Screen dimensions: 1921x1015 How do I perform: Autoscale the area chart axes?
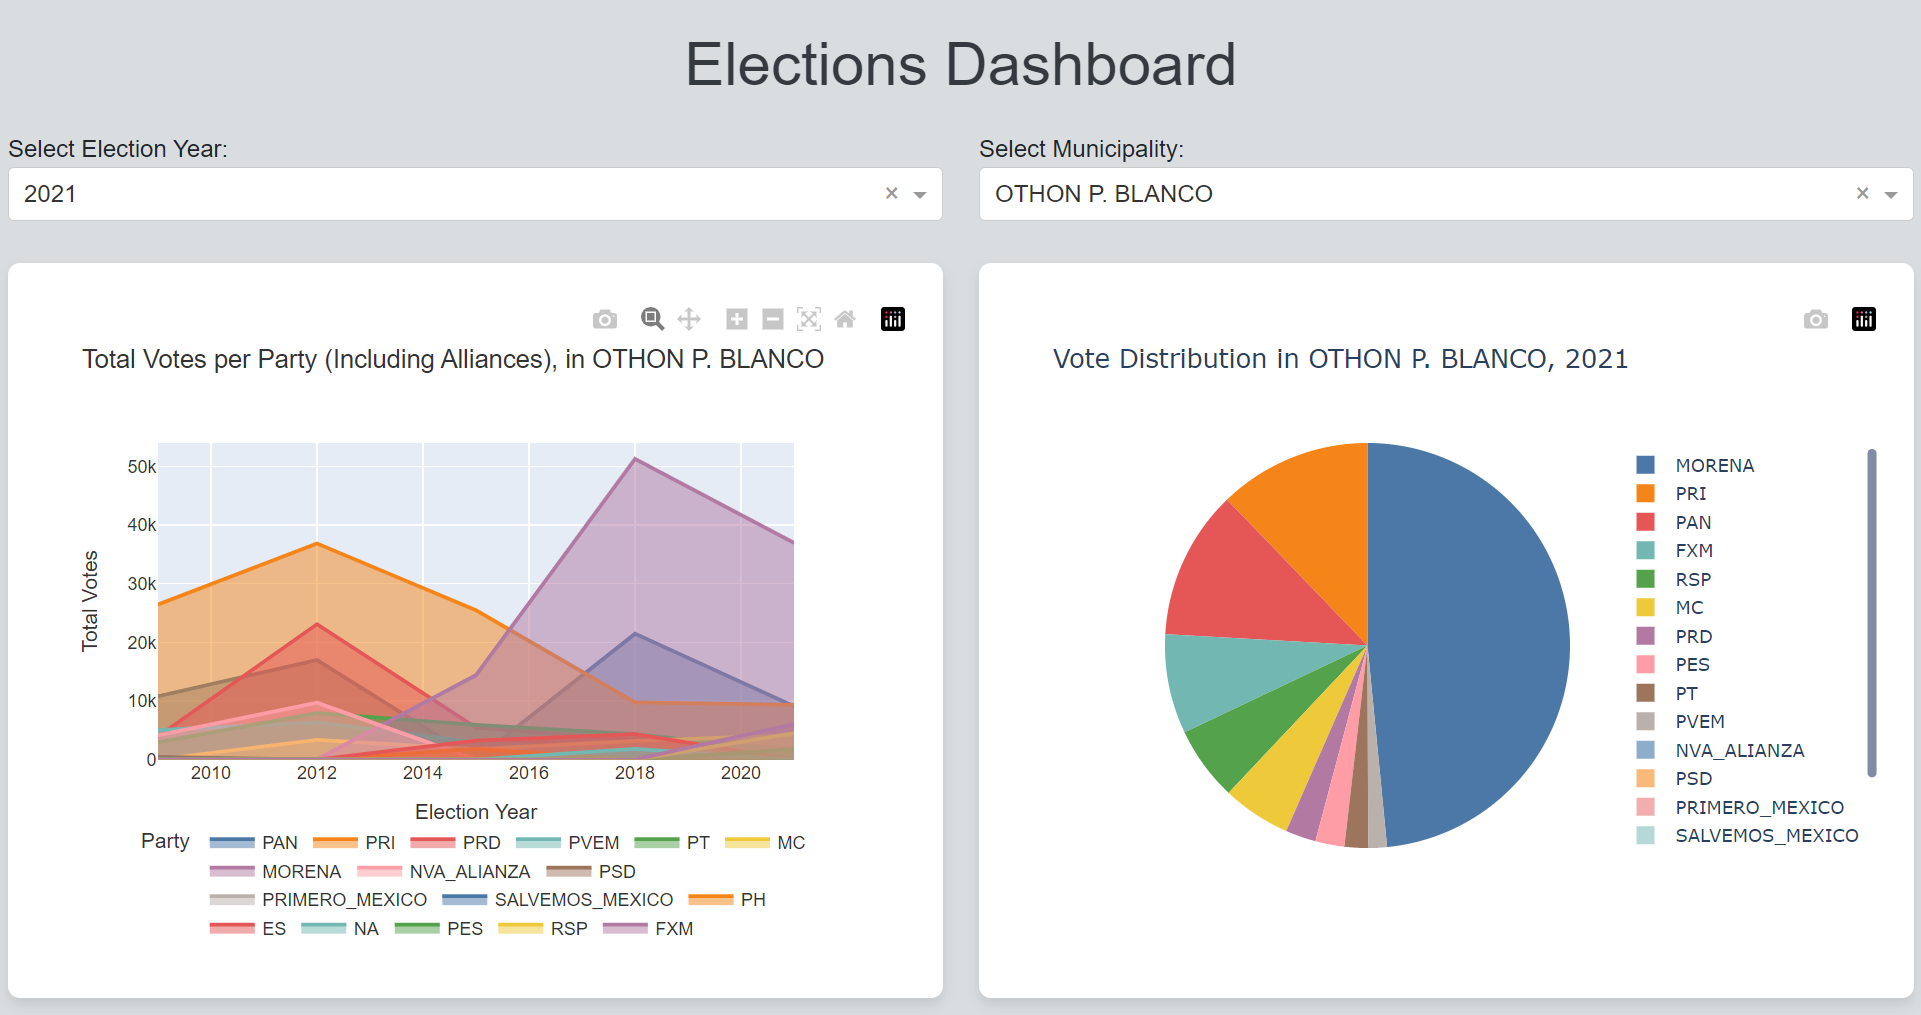coord(809,319)
